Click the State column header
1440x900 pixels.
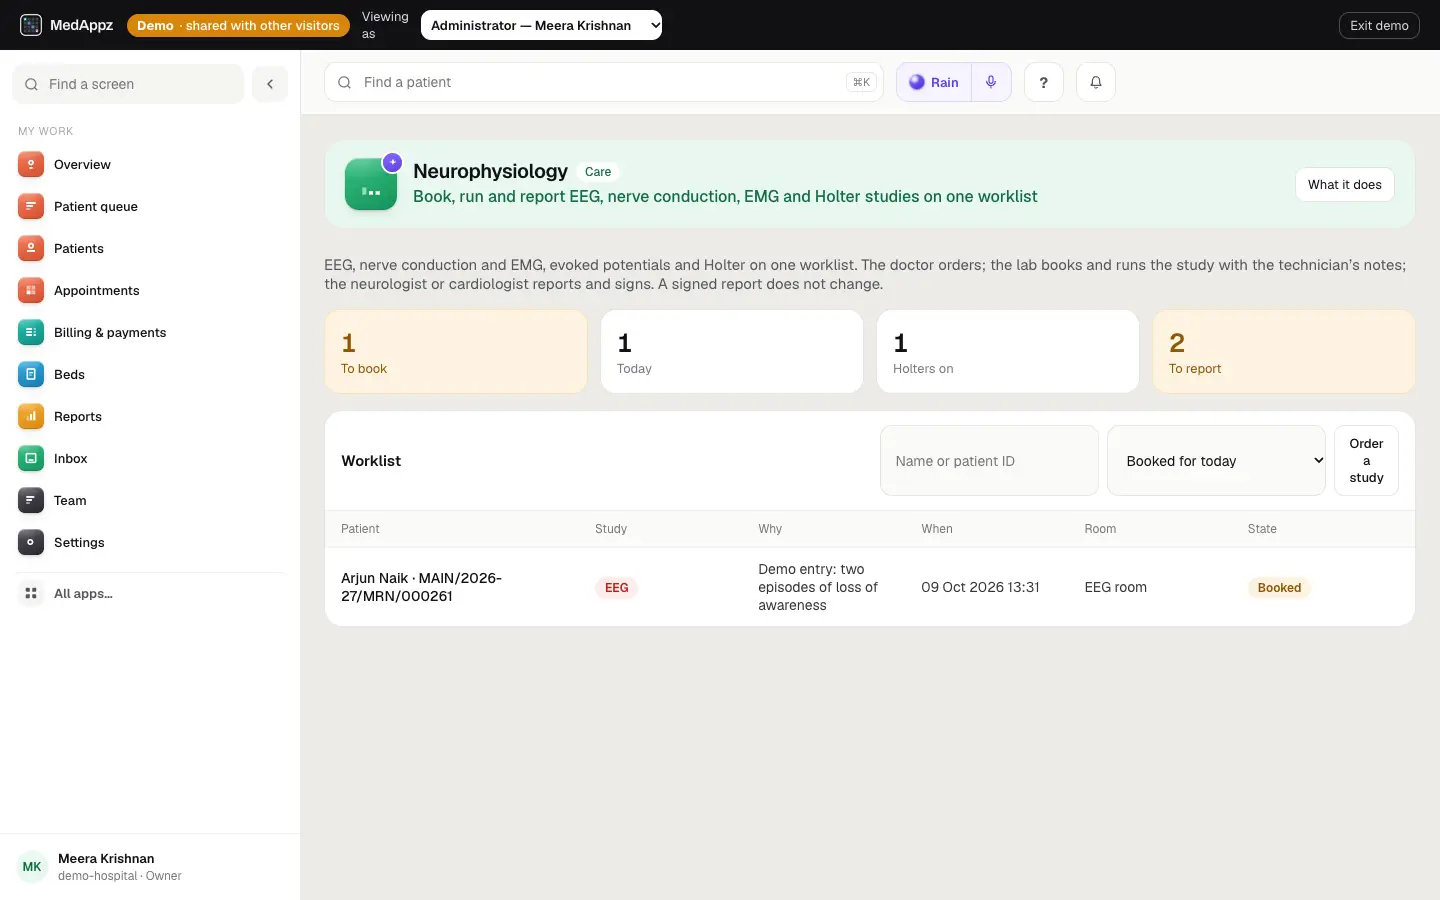tap(1262, 528)
